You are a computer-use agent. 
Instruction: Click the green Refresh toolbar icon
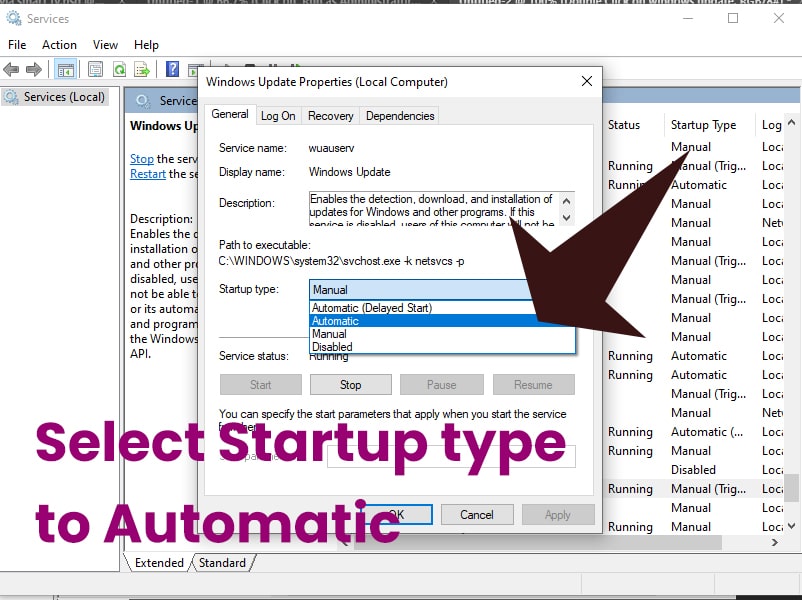pyautogui.click(x=120, y=70)
